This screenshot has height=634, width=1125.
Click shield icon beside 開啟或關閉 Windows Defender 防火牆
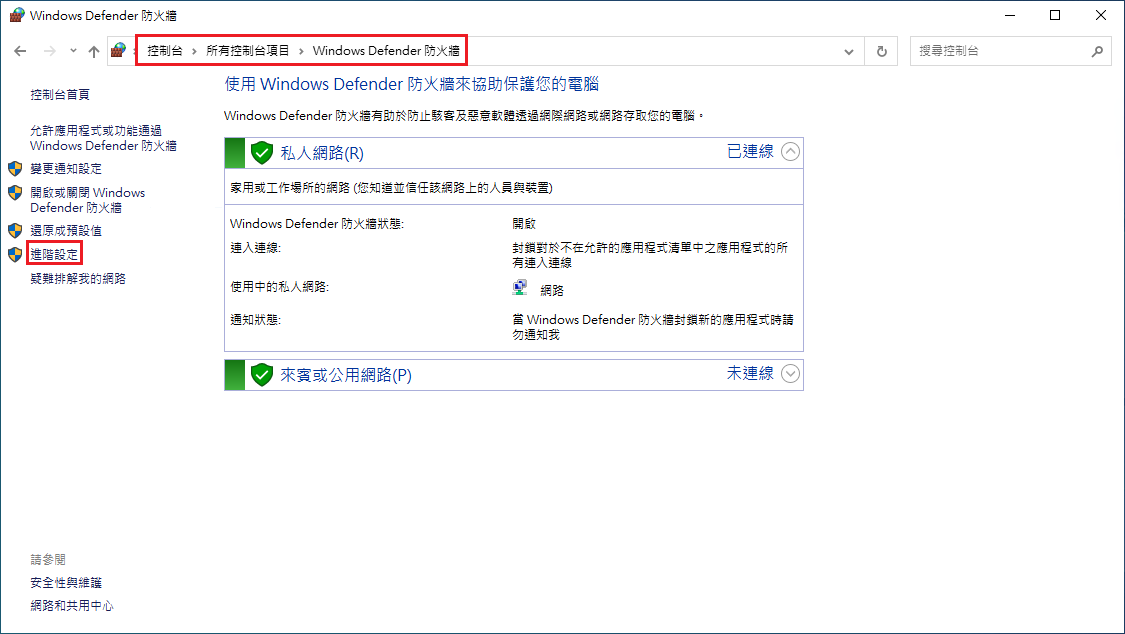15,193
